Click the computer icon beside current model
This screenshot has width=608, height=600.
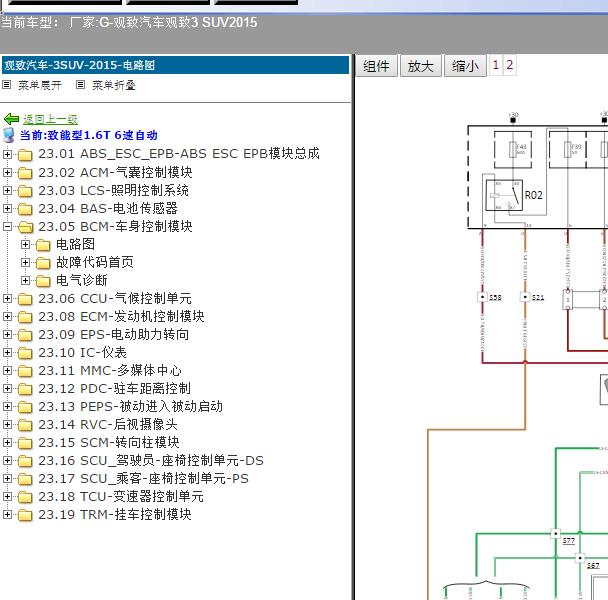coord(9,135)
